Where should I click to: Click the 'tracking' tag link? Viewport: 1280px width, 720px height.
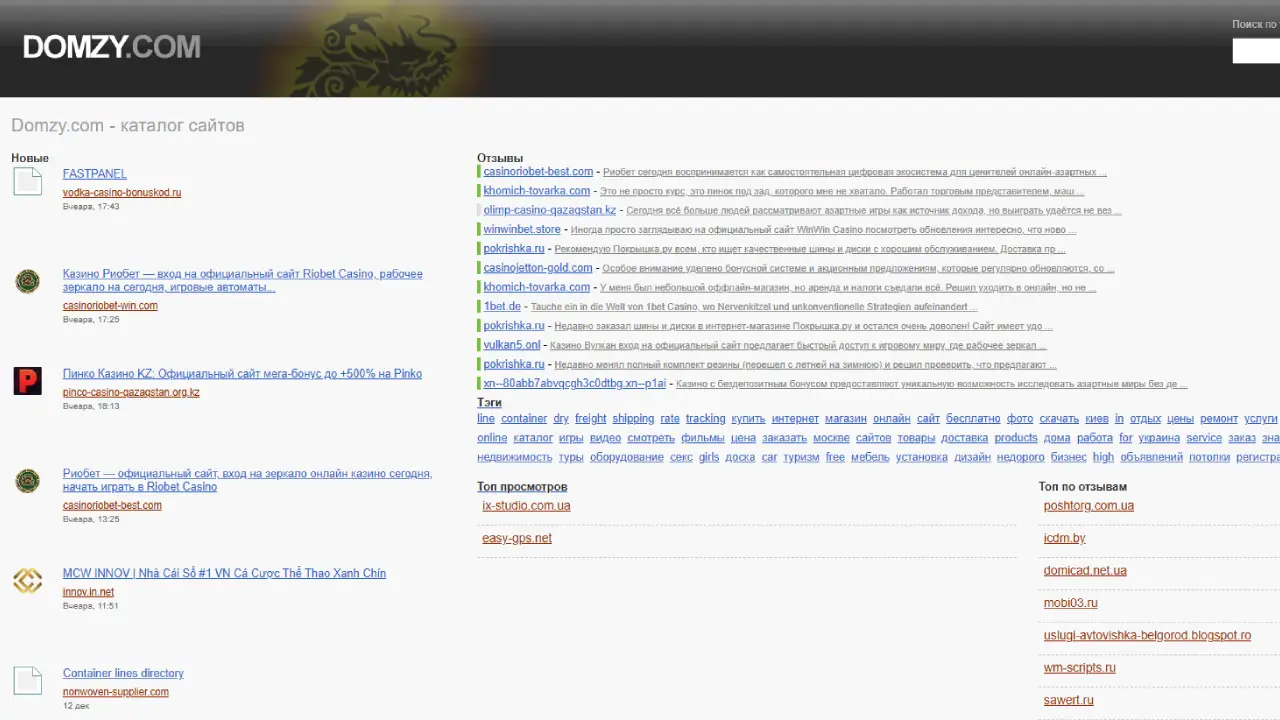tap(705, 419)
